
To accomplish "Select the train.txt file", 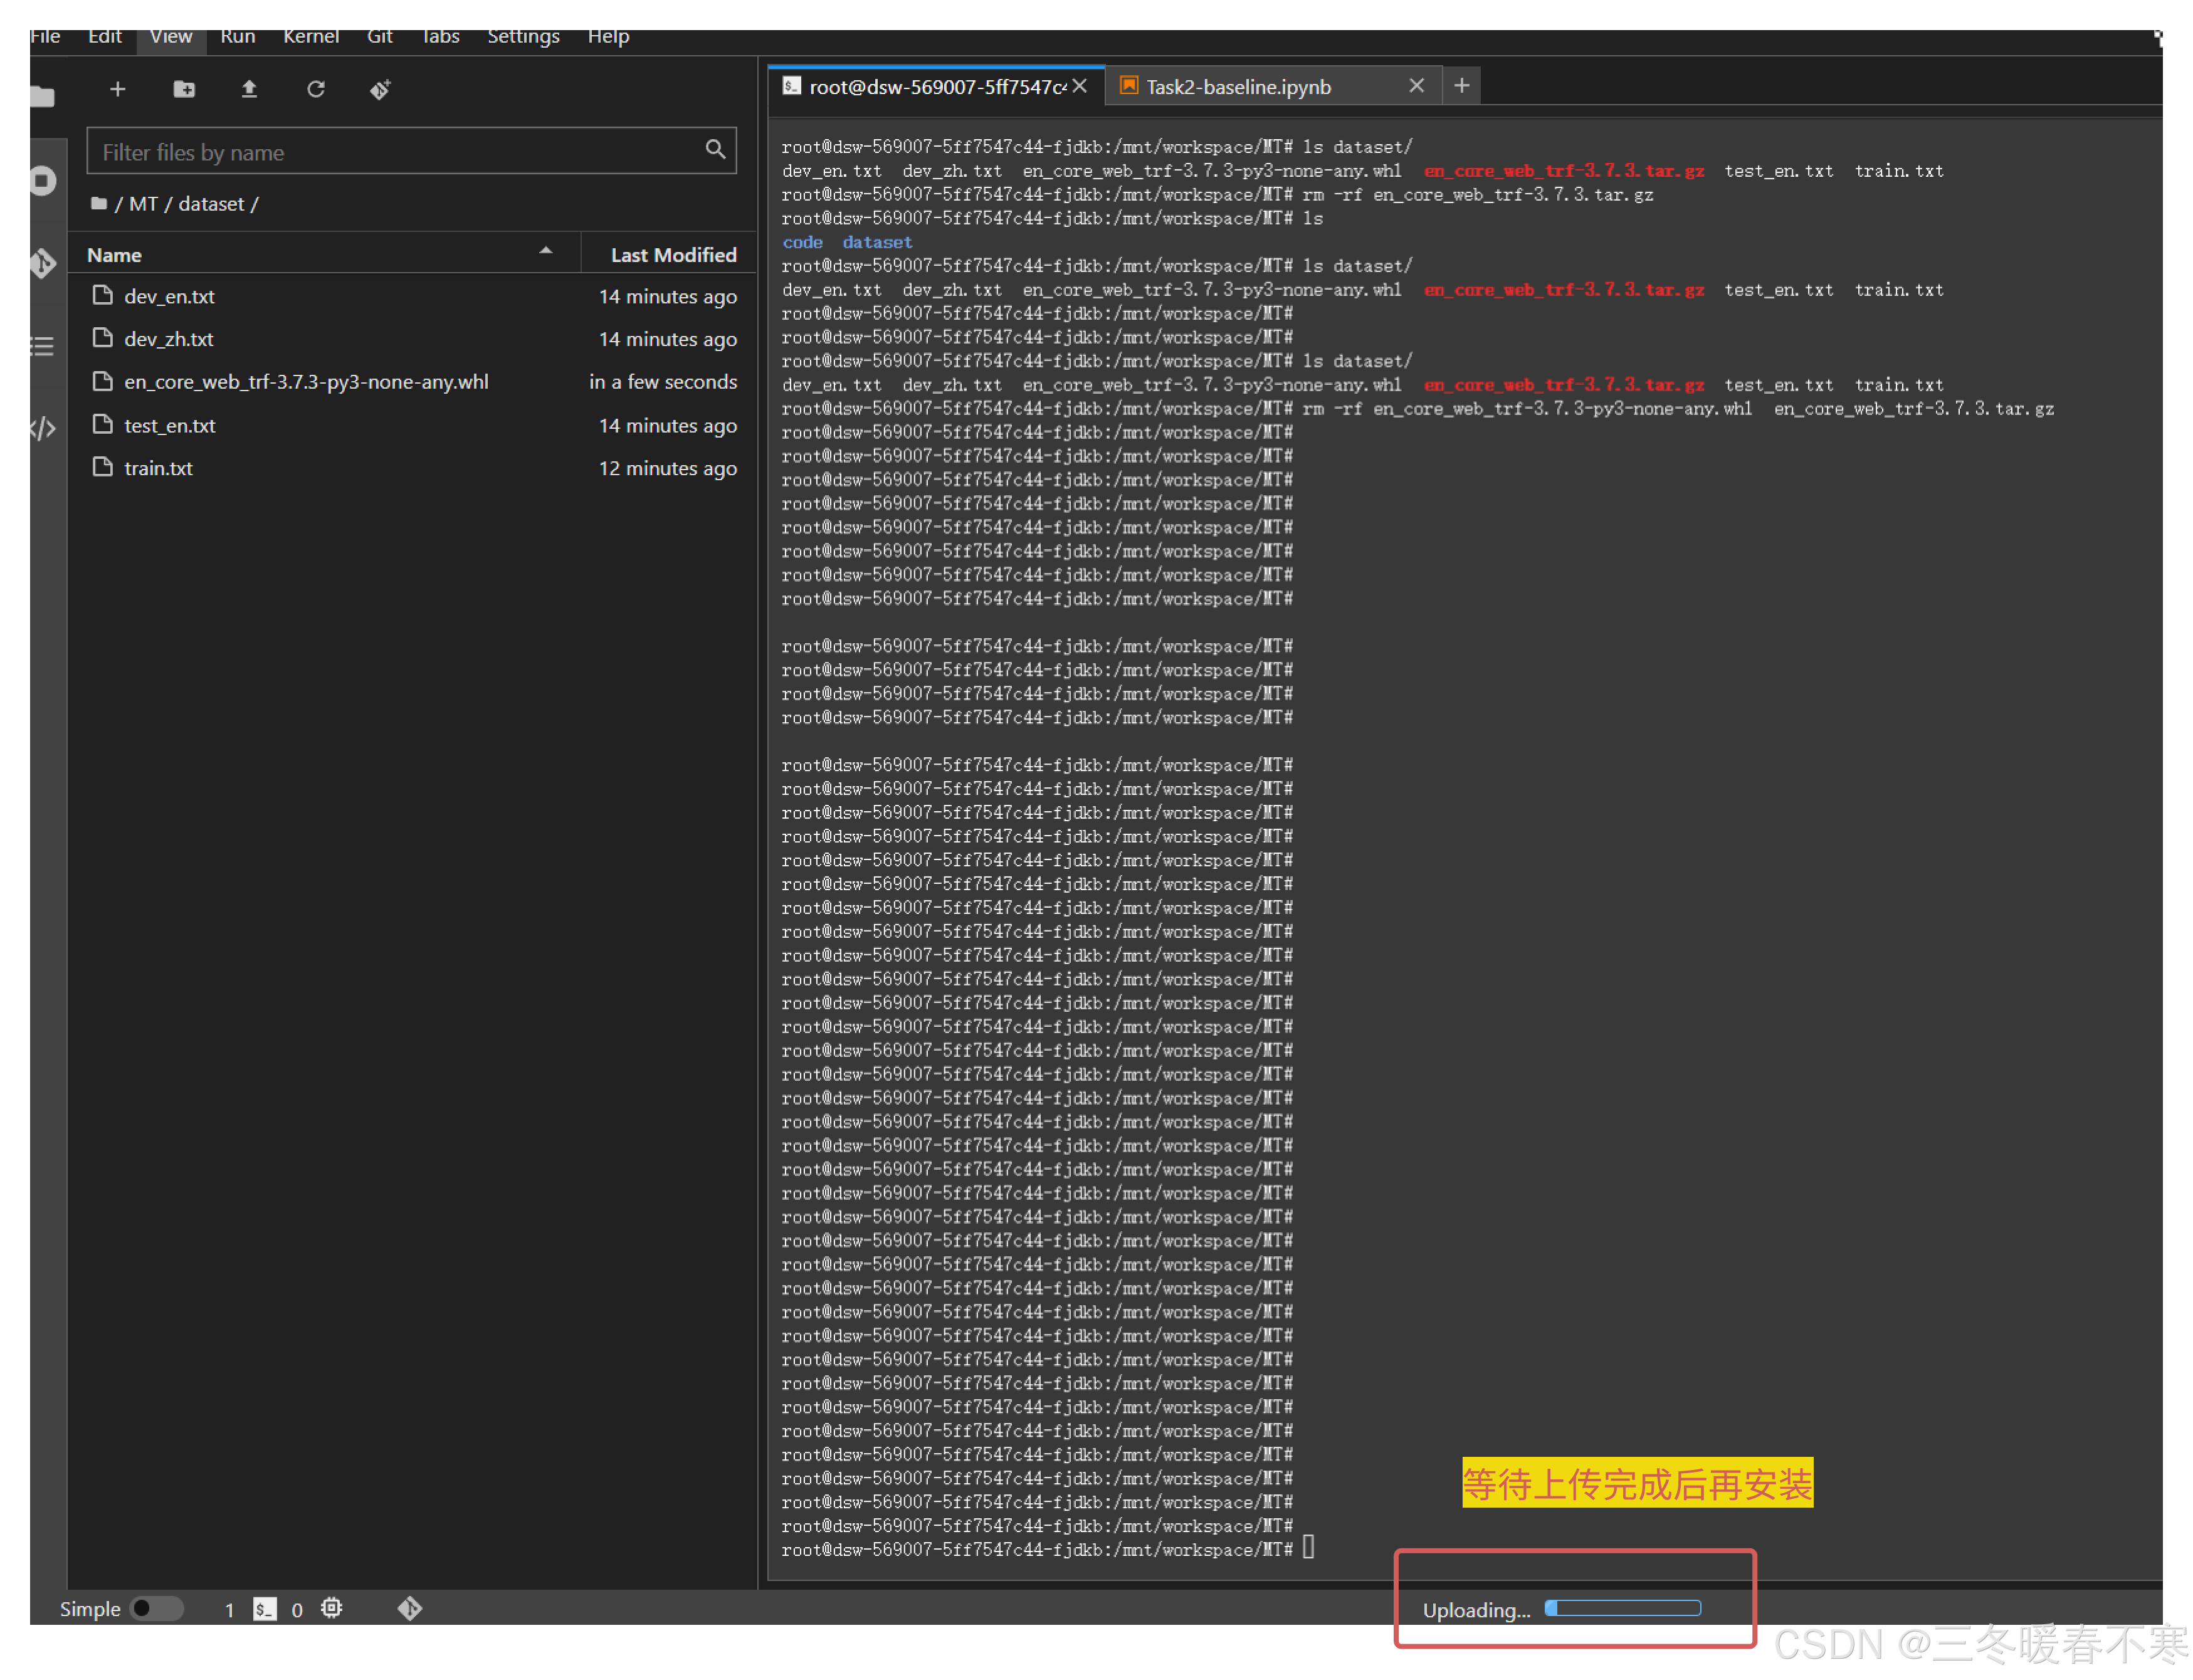I will tap(158, 468).
